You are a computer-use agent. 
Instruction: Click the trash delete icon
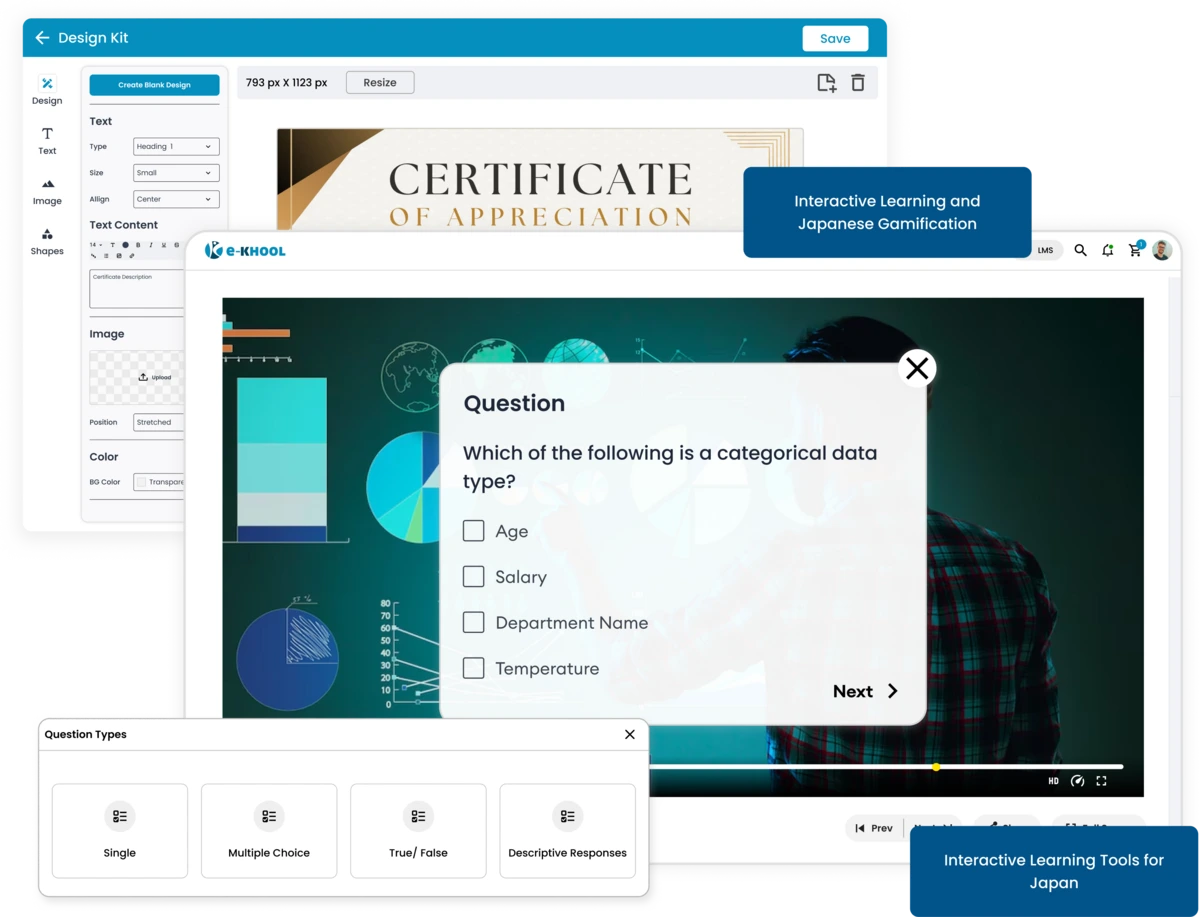tap(858, 83)
